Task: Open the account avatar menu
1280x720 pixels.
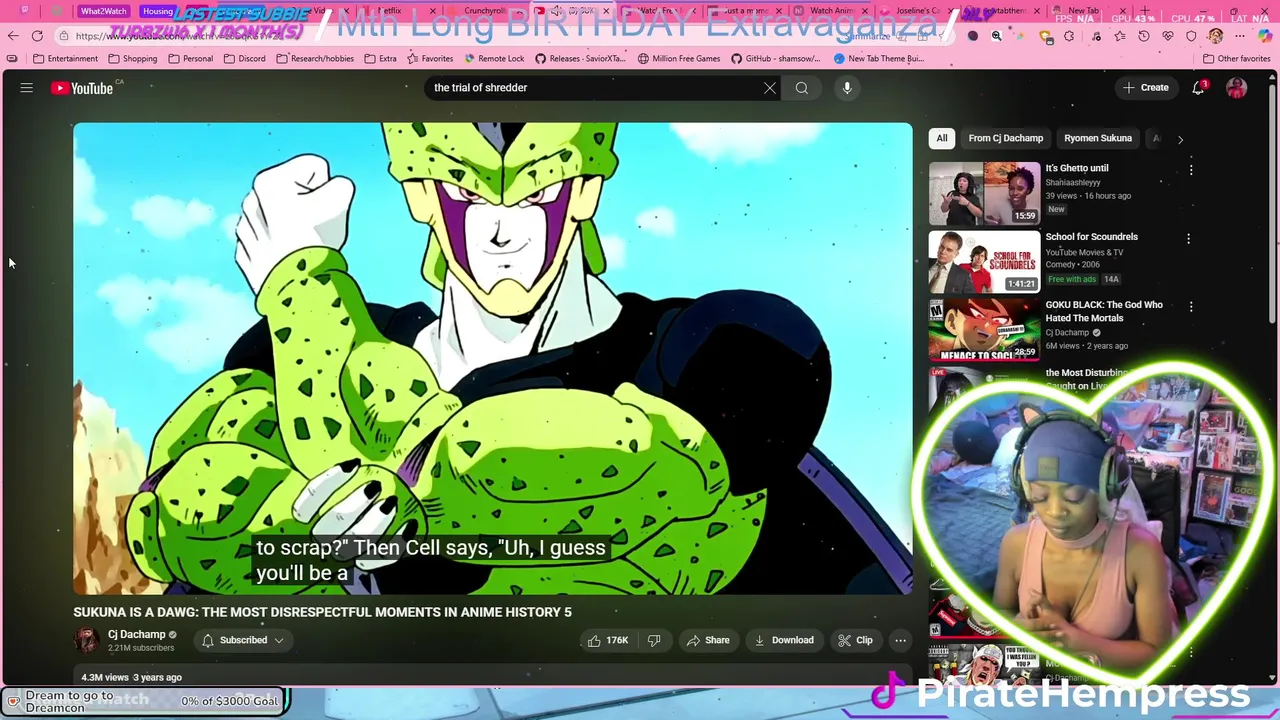Action: [1237, 88]
